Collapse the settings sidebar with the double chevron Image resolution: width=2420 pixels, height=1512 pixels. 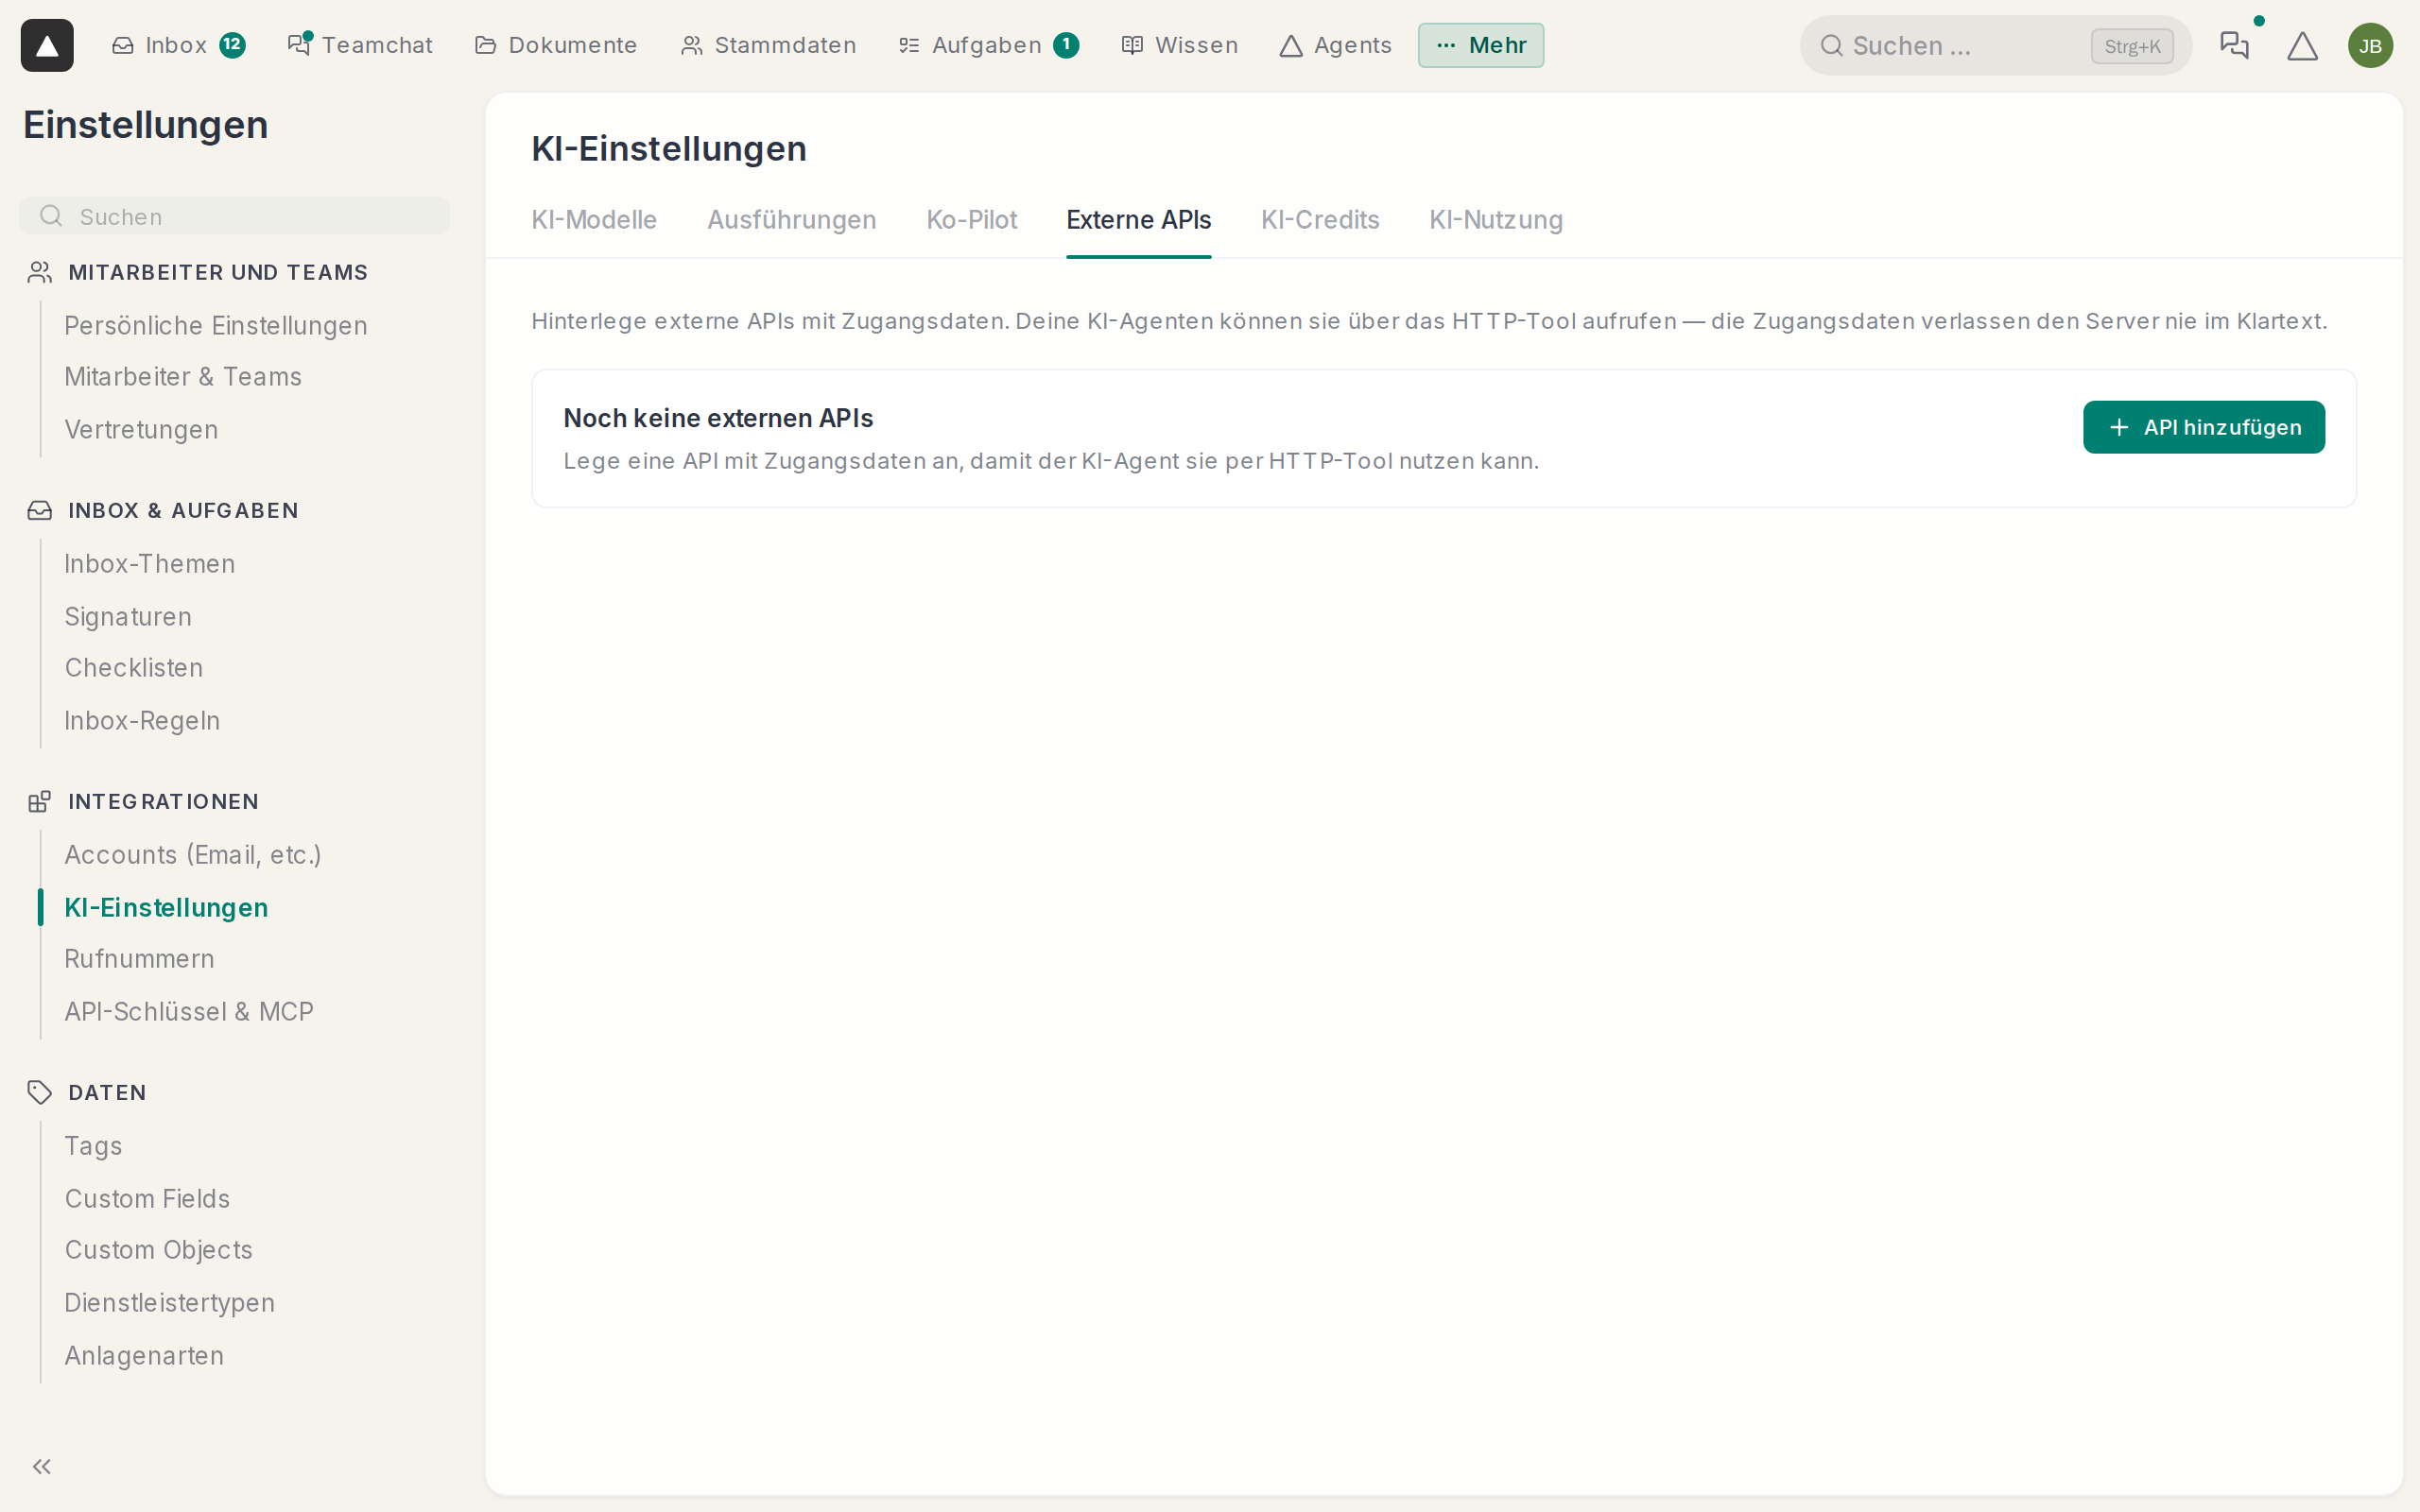click(42, 1466)
